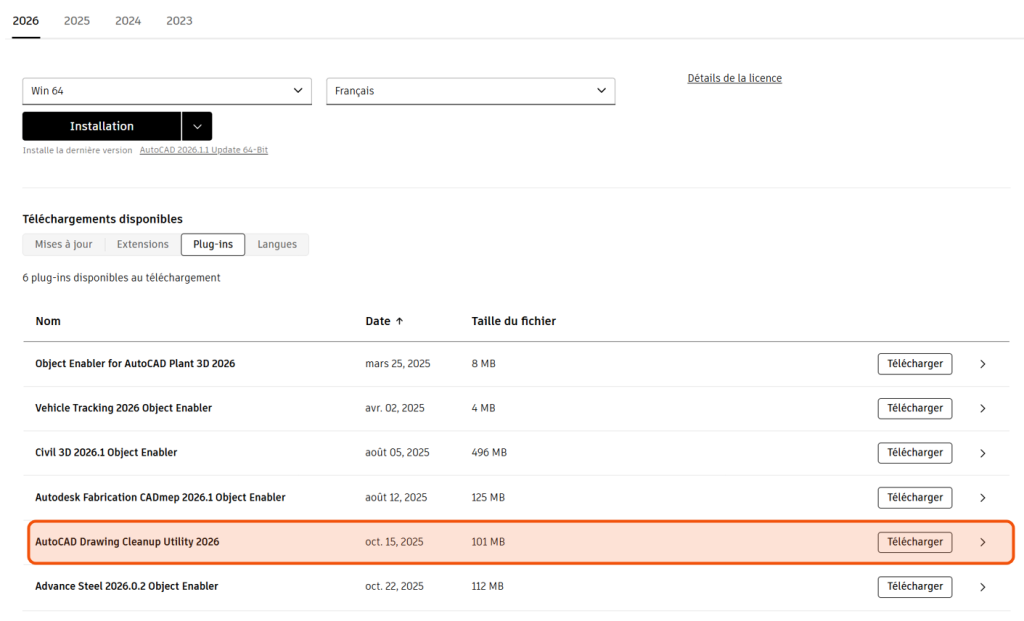Download AutoCAD Drawing Cleanup Utility 2026
The height and width of the screenshot is (621, 1024).
914,542
